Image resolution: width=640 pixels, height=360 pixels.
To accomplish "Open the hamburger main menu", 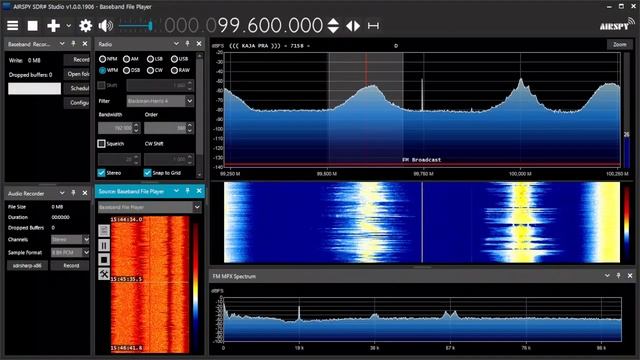I will click(x=13, y=26).
